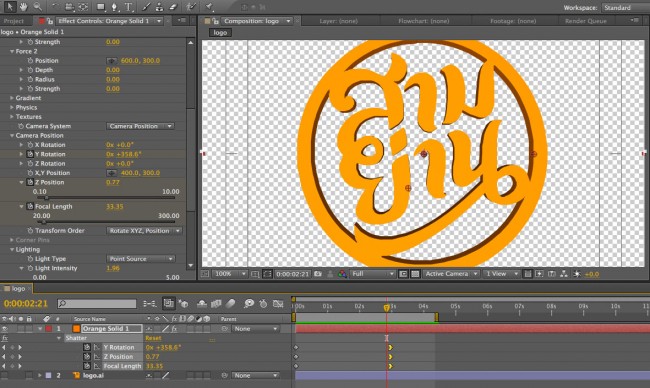
Task: Select the Unified Camera tool
Action: [x=69, y=7]
